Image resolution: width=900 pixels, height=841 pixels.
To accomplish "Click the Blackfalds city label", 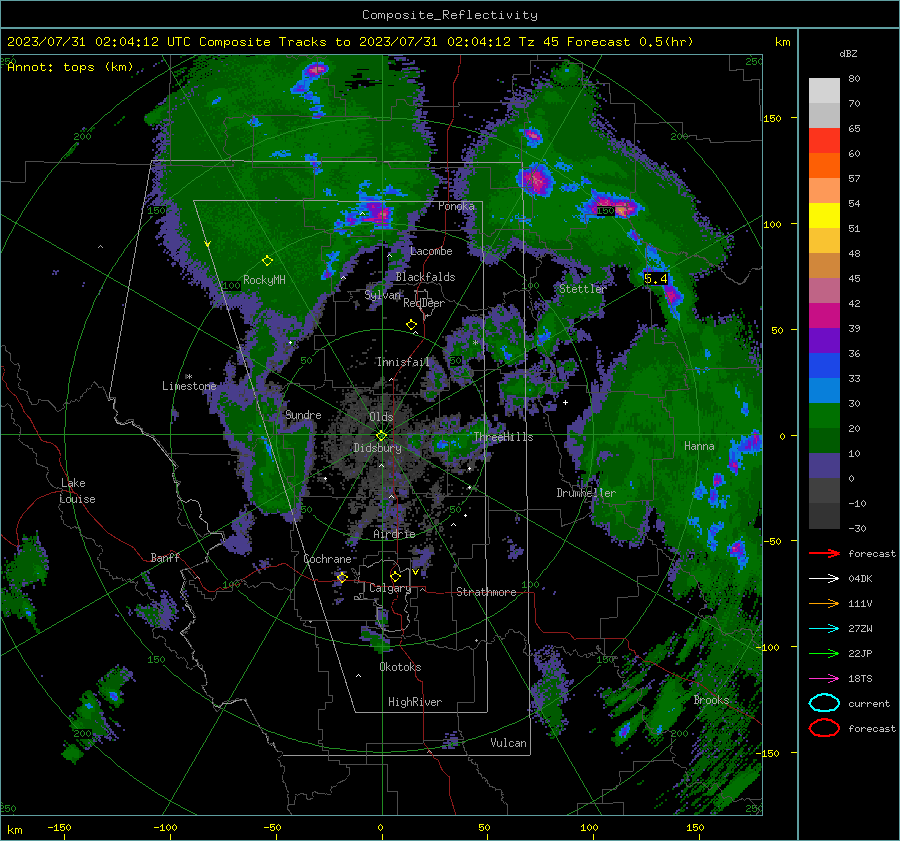I will [x=425, y=277].
